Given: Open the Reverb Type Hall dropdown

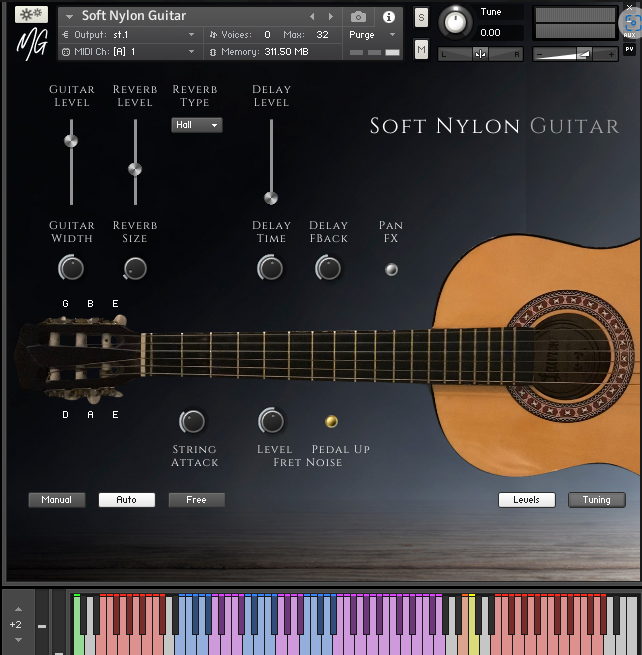Looking at the screenshot, I should coord(196,125).
